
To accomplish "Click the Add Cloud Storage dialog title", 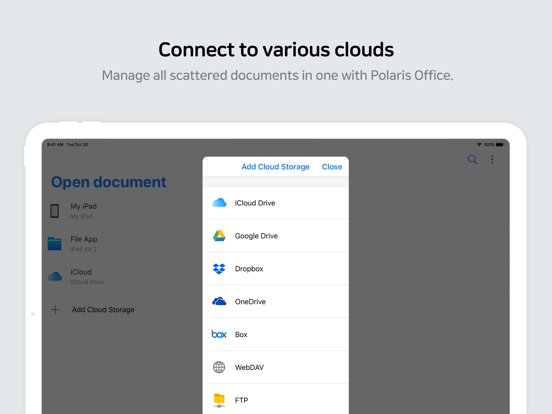I will click(x=275, y=167).
